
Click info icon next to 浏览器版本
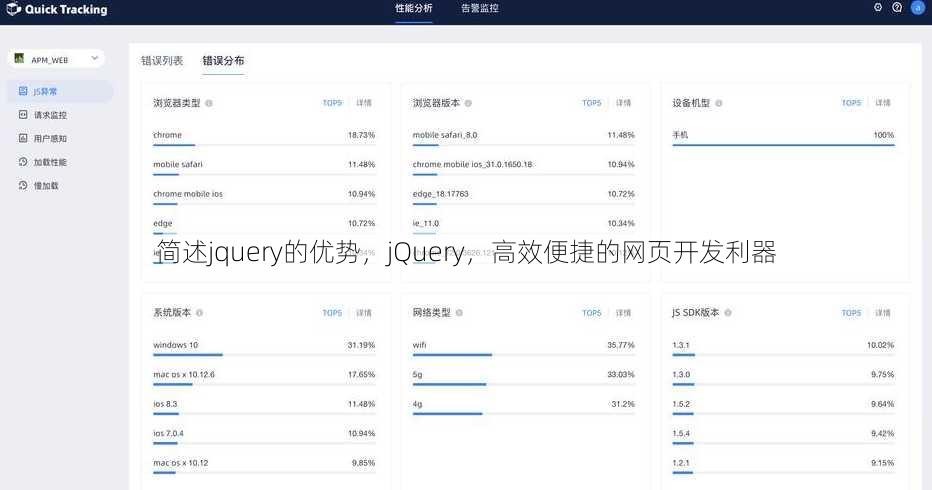coord(468,103)
